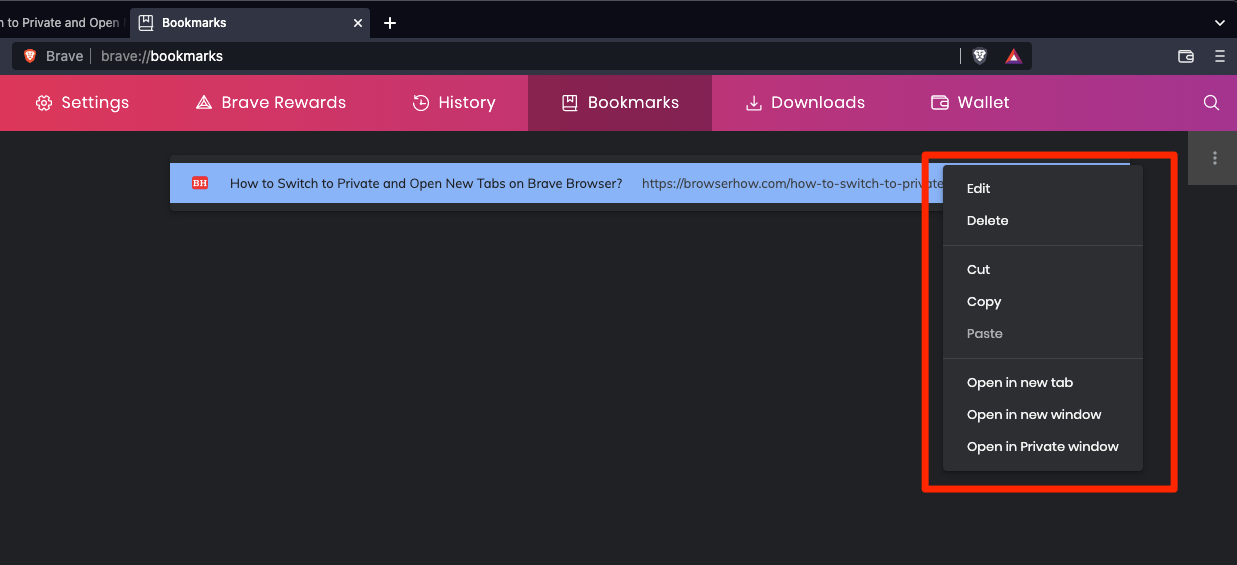Open the Brave Wallet icon in toolbar
This screenshot has width=1237, height=565.
tap(1186, 56)
